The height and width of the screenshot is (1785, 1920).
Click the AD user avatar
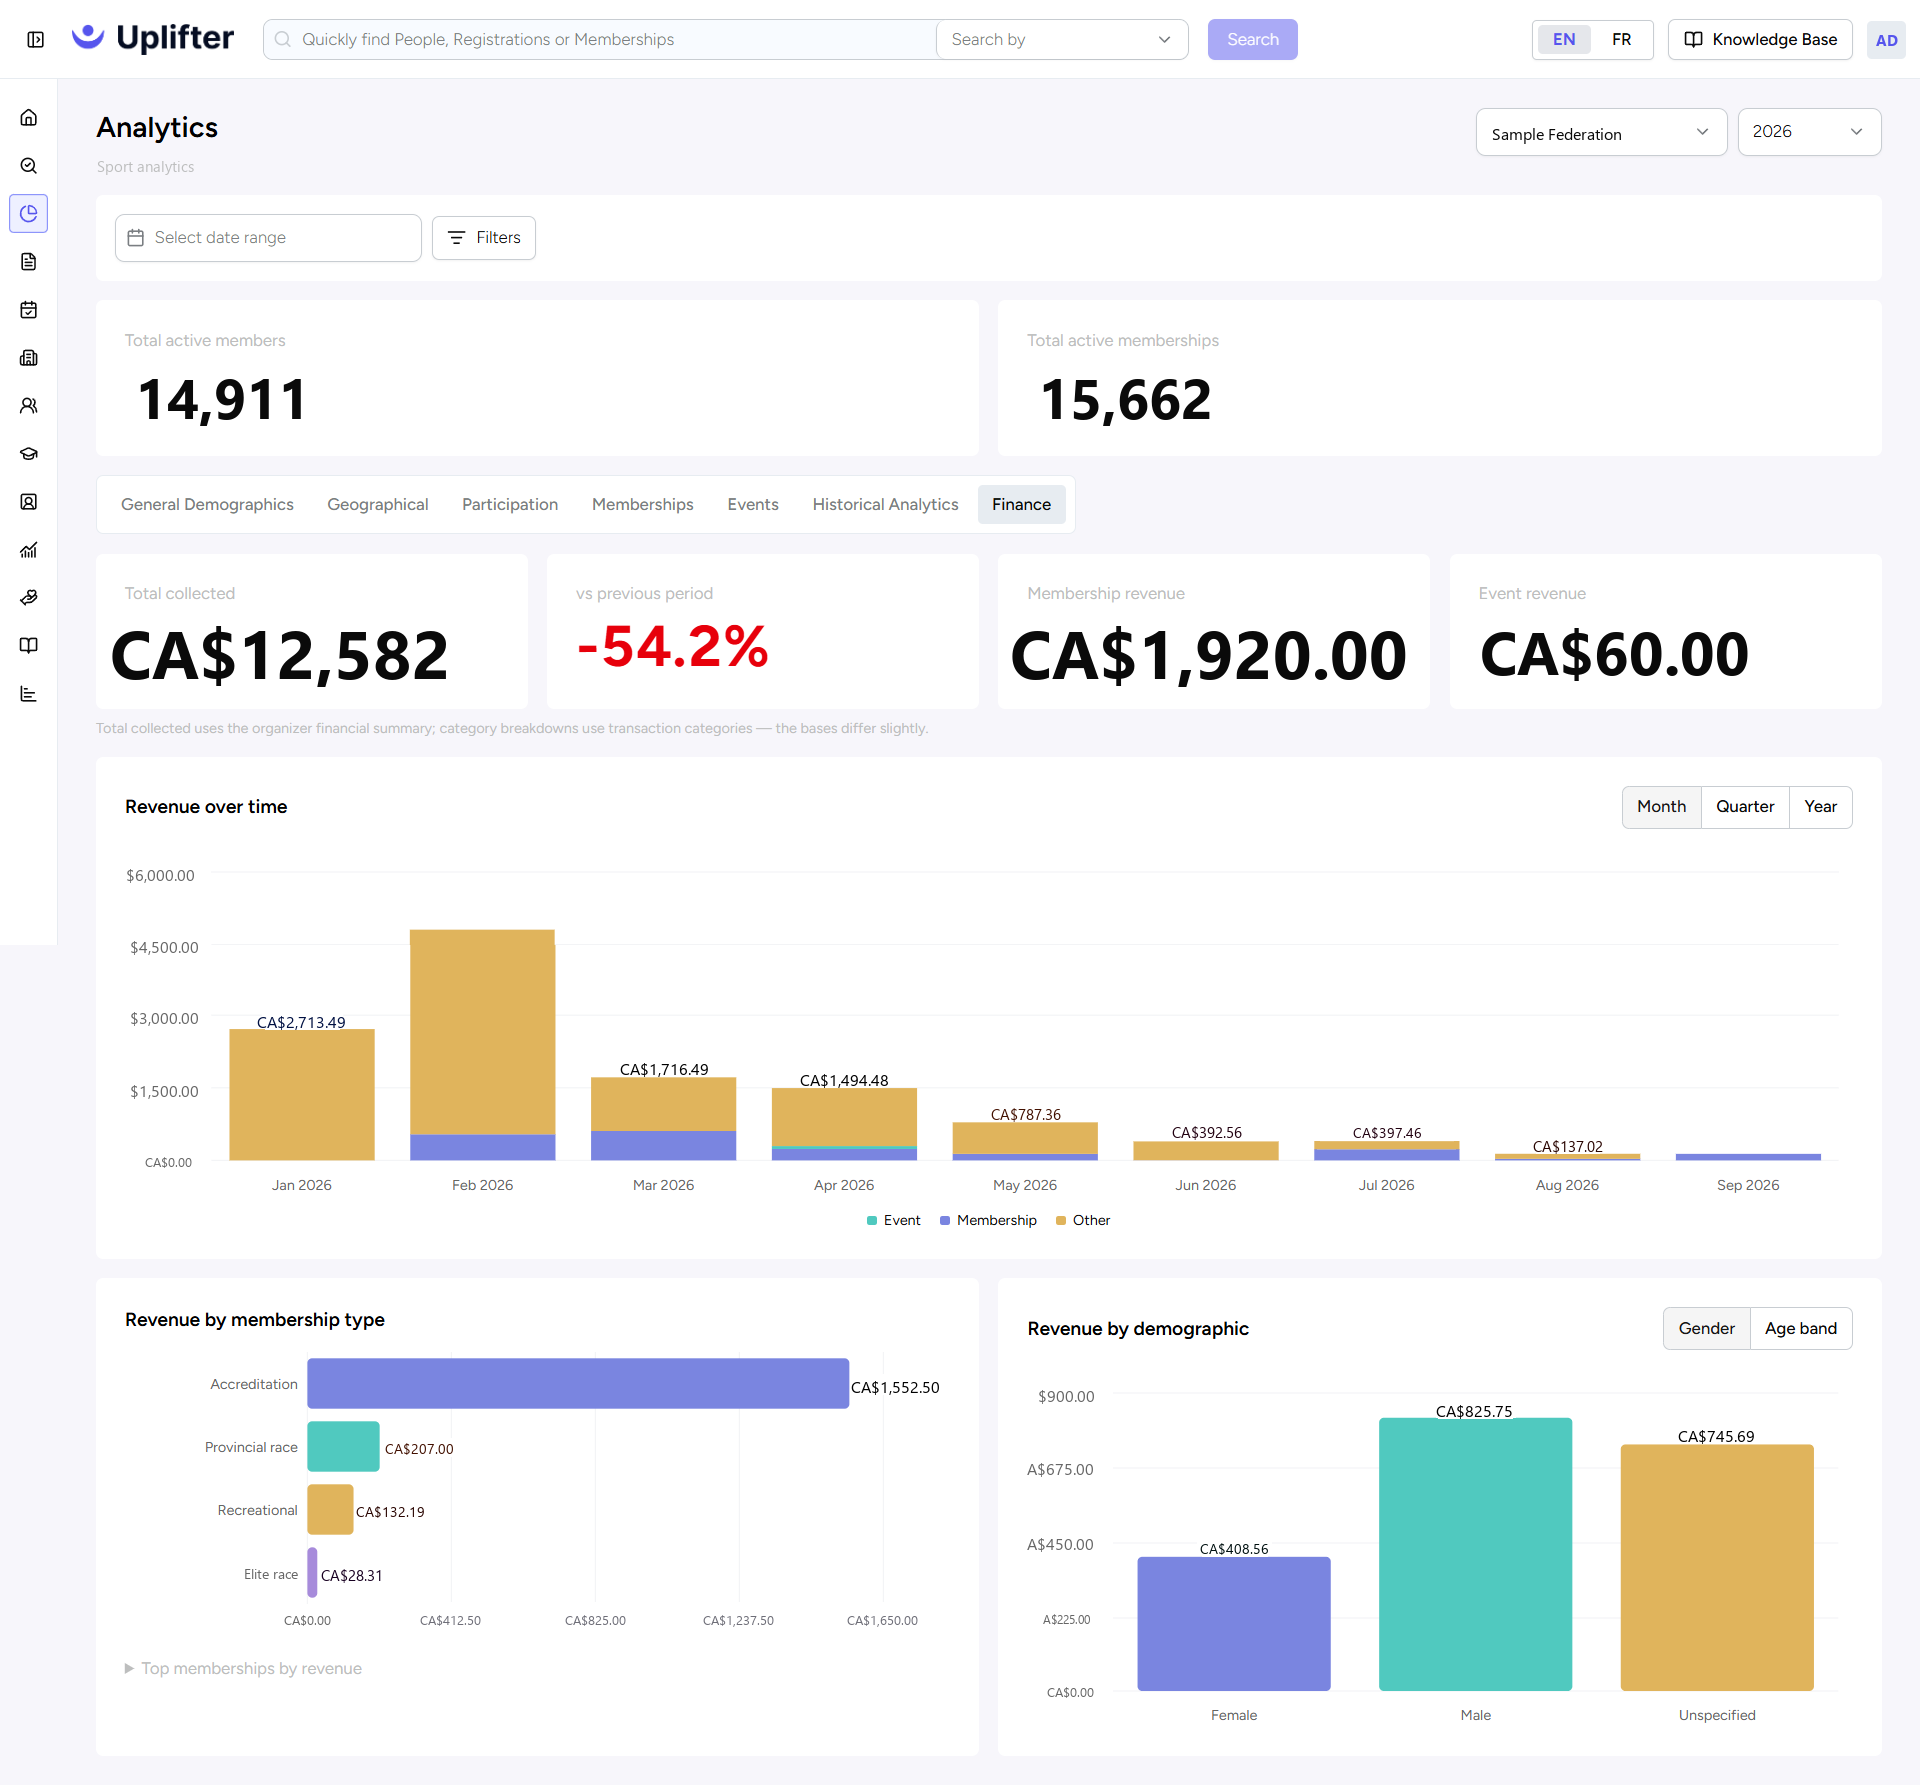click(1886, 40)
